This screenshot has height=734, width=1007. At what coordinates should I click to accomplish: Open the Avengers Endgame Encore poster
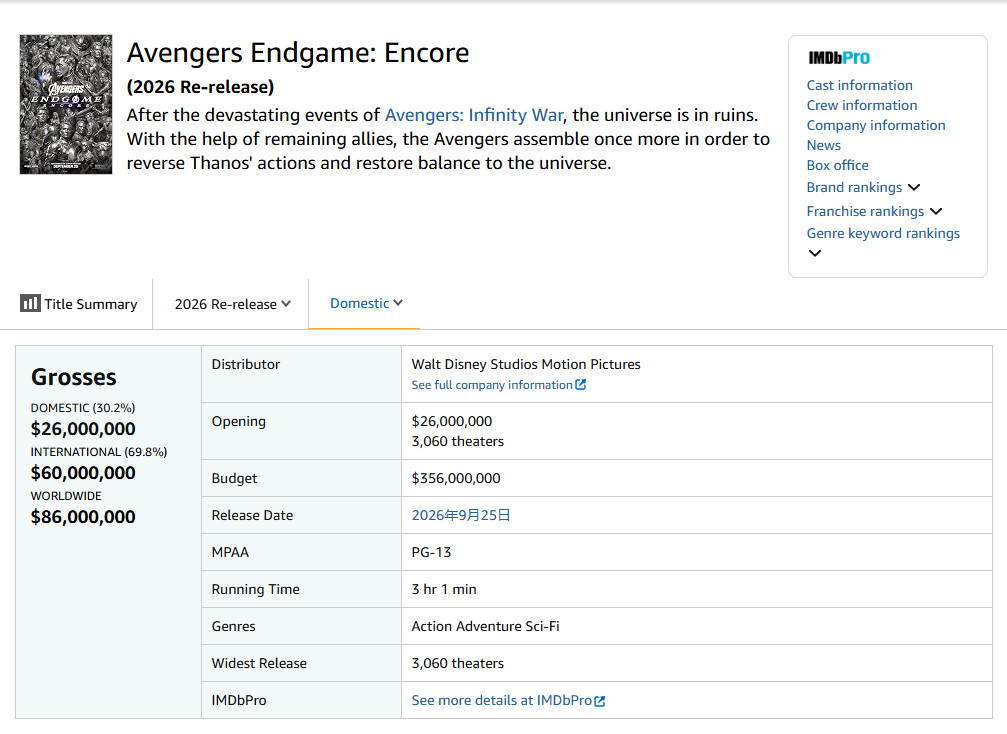click(66, 104)
